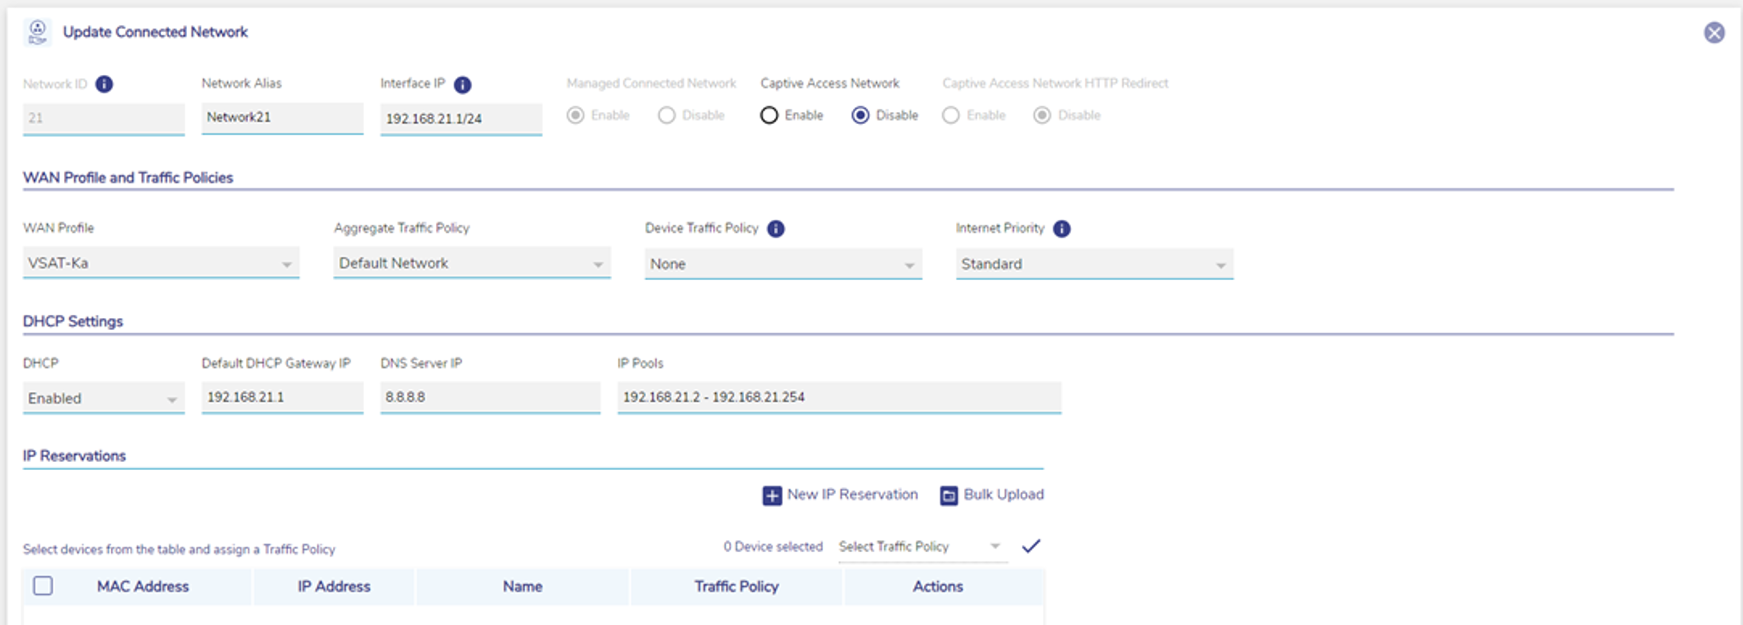
Task: Enable Captive Access Network radio button
Action: 769,116
